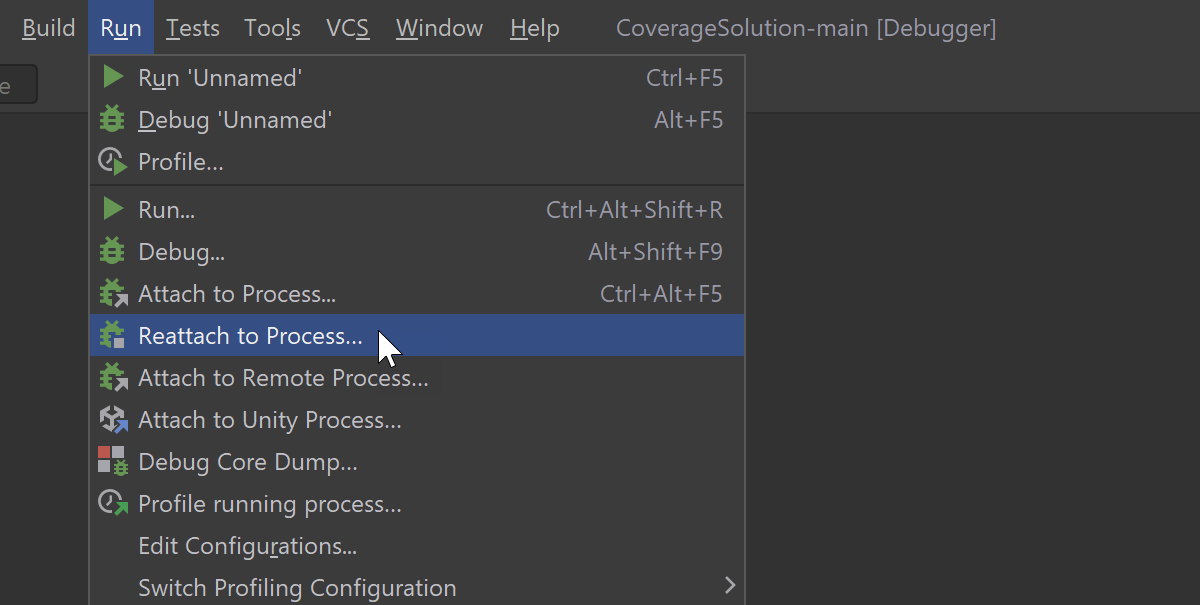Screen dimensions: 1200x605
Task: Open the Tests menu
Action: click(x=193, y=28)
